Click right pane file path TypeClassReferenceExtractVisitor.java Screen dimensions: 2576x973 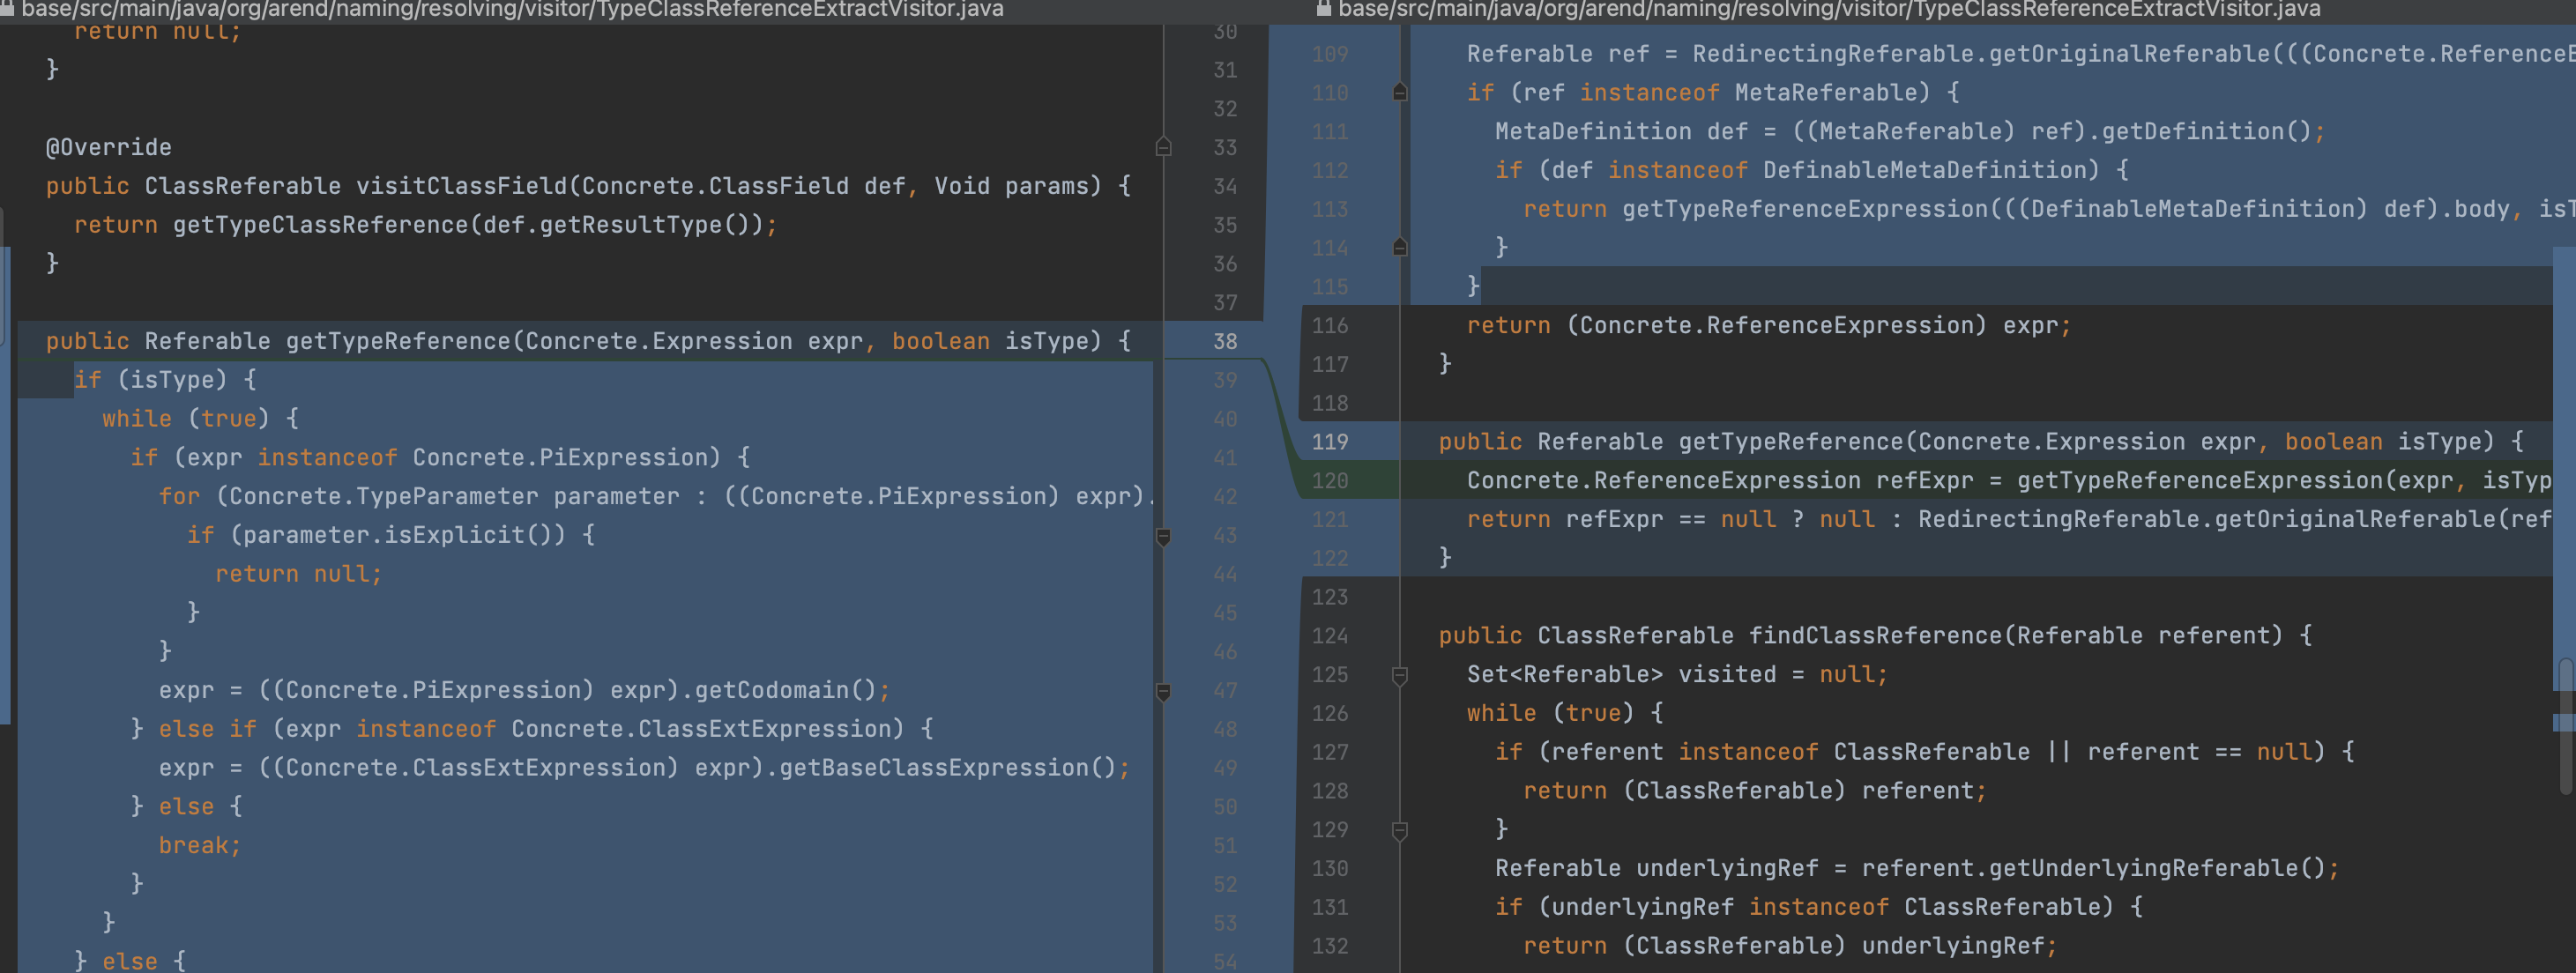[1829, 9]
